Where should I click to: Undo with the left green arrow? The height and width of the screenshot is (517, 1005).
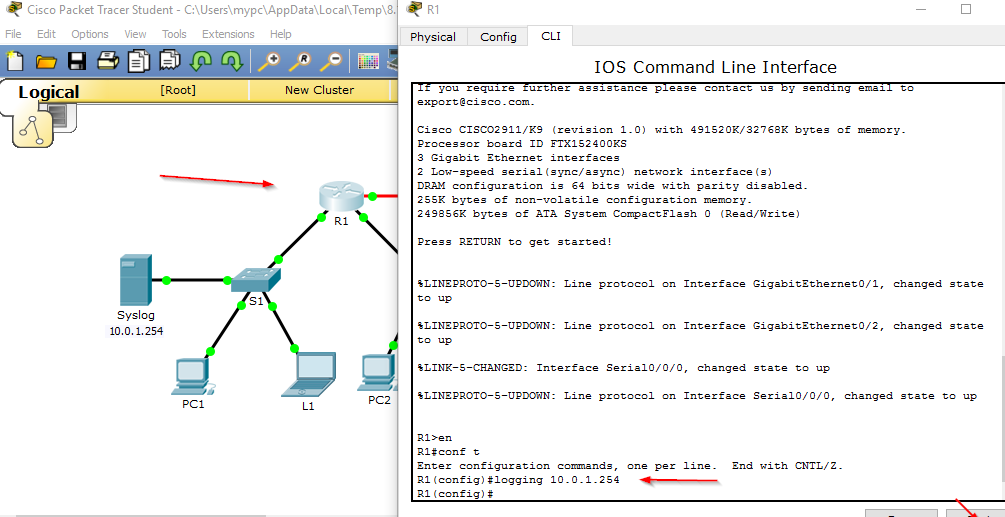coord(201,62)
